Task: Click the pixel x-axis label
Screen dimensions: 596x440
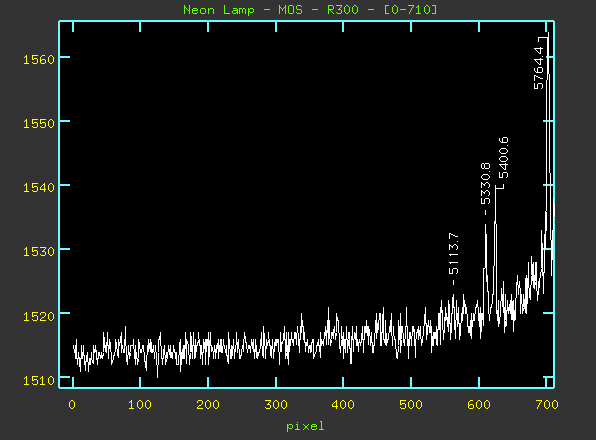Action: pyautogui.click(x=305, y=426)
